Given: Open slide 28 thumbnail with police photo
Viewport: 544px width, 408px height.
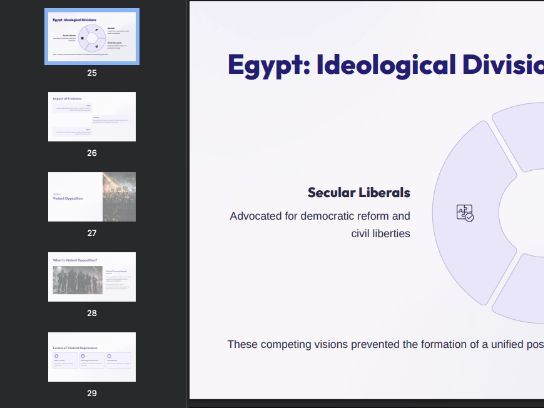Looking at the screenshot, I should click(x=92, y=277).
